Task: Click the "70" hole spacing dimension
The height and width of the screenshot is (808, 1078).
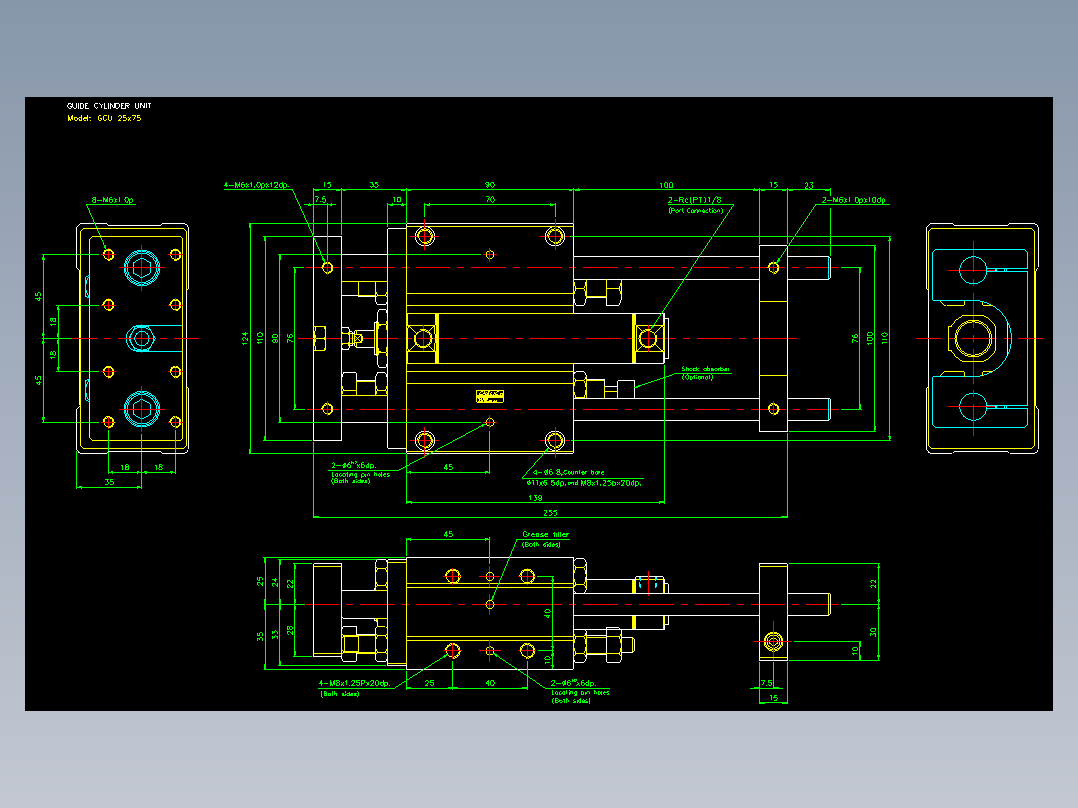Action: pyautogui.click(x=490, y=199)
